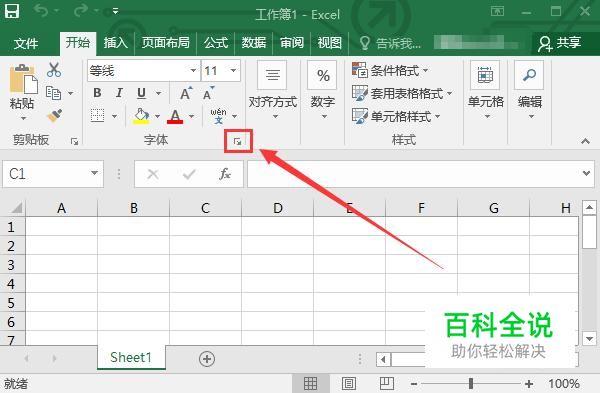Viewport: 600px width, 393px height.
Task: Adjust the zoom slider handle
Action: coord(471,383)
